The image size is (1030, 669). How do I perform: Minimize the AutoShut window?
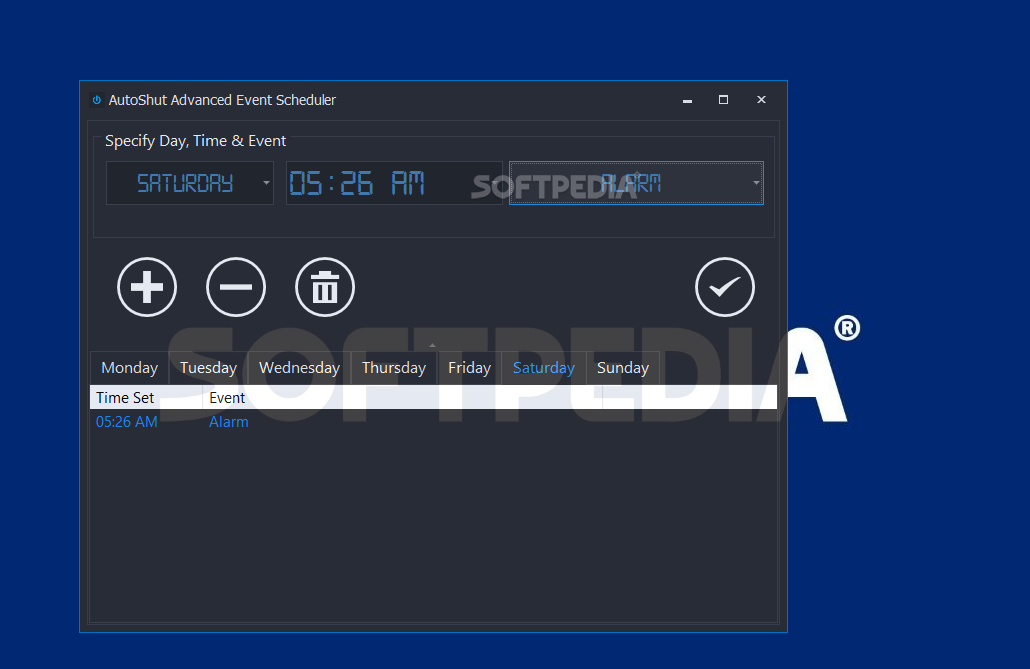pos(687,100)
